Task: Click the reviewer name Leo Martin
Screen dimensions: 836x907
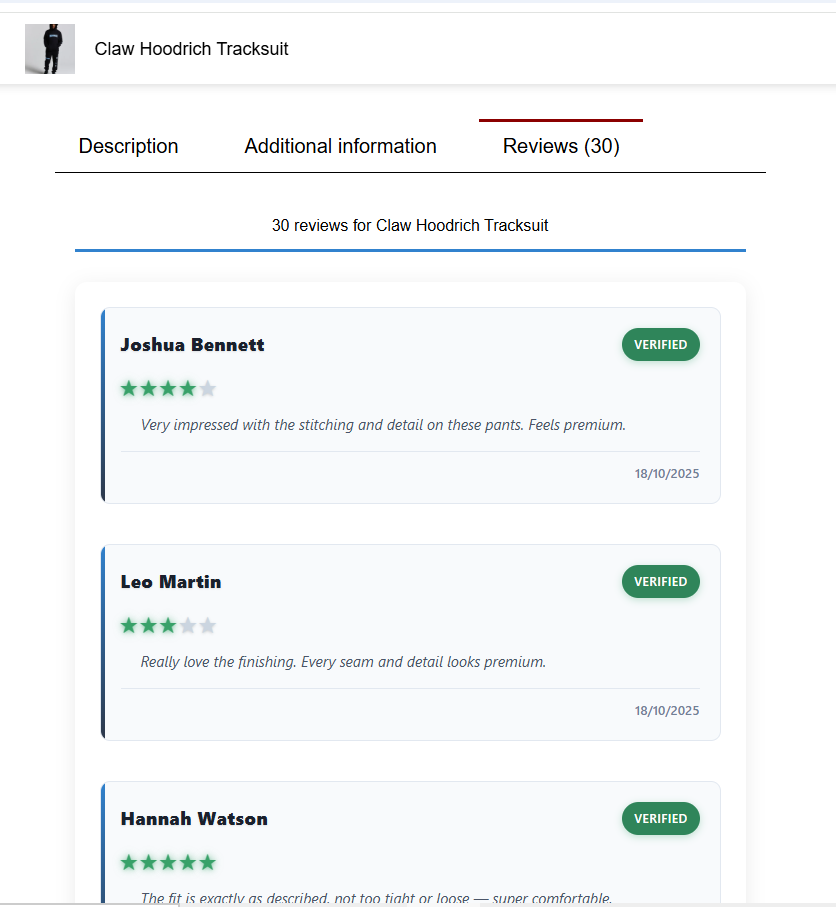Action: [x=171, y=582]
